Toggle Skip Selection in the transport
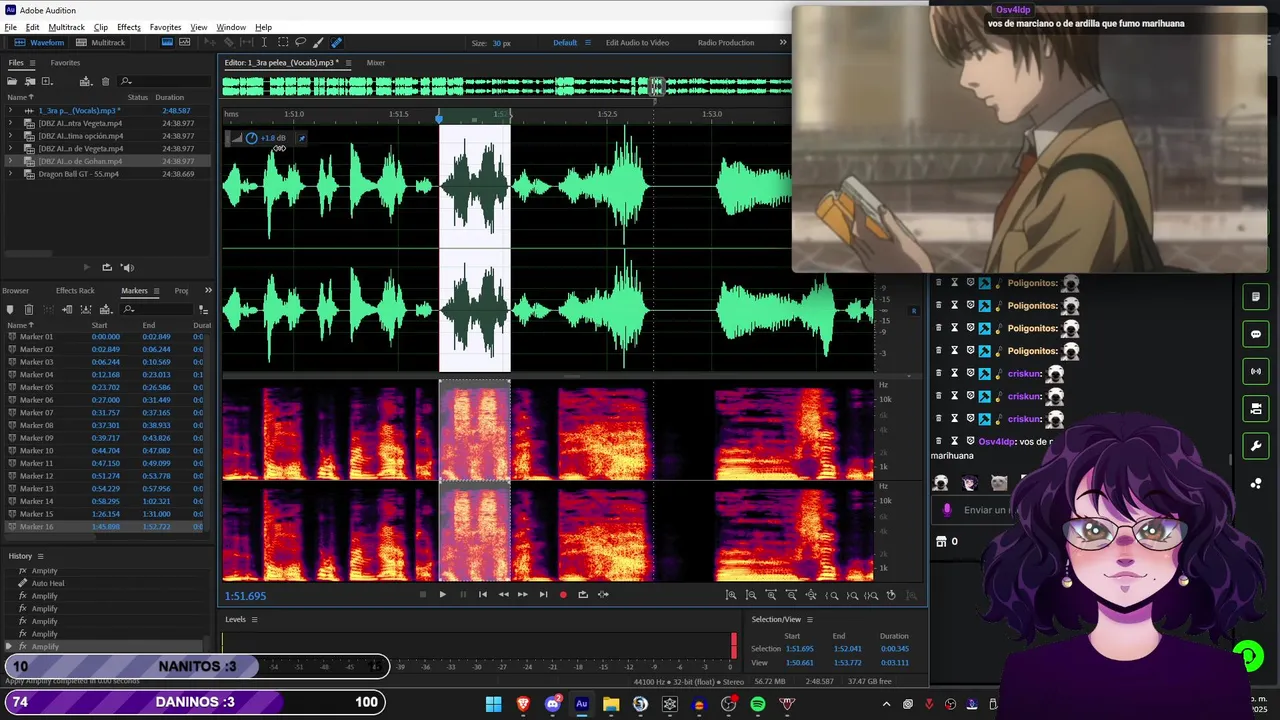This screenshot has height=720, width=1280. coord(603,595)
